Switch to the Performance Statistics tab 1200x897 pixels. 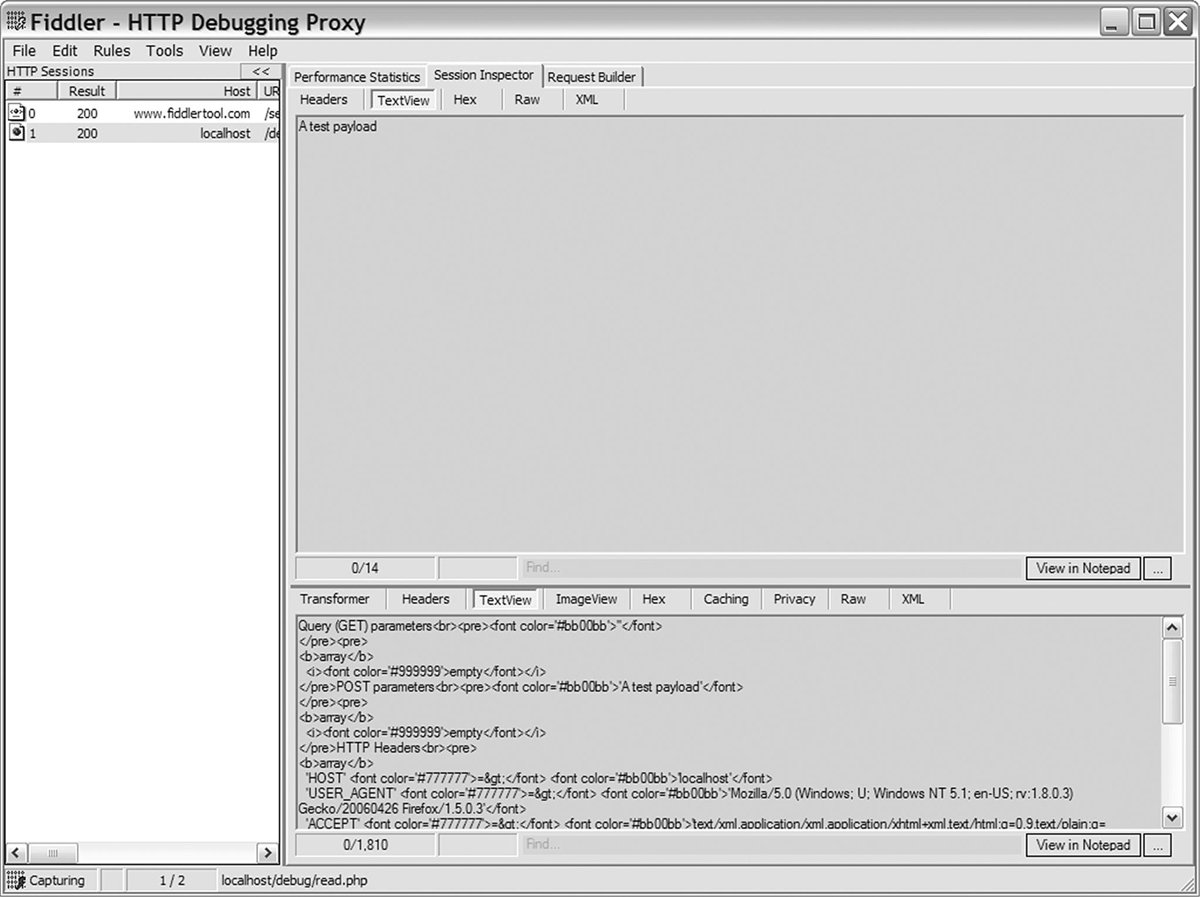[357, 77]
